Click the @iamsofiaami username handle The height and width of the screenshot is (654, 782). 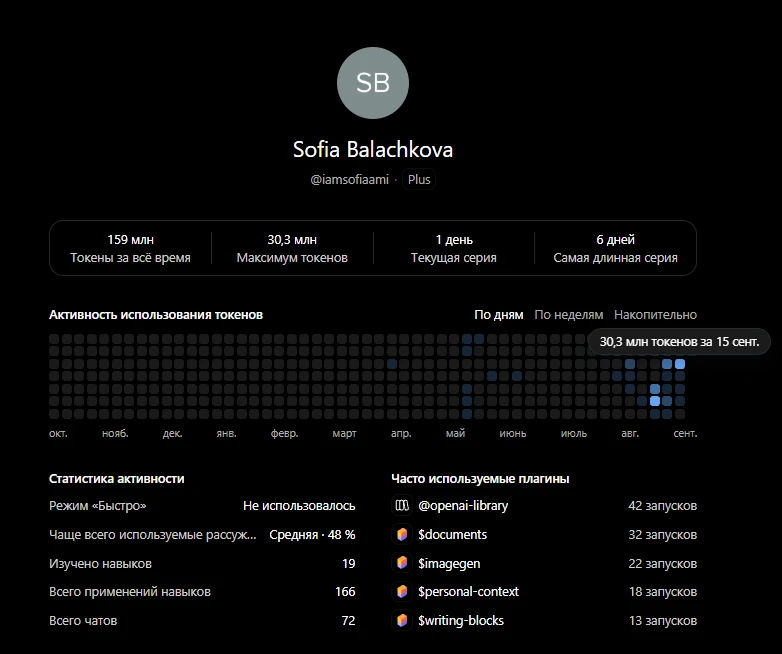349,180
